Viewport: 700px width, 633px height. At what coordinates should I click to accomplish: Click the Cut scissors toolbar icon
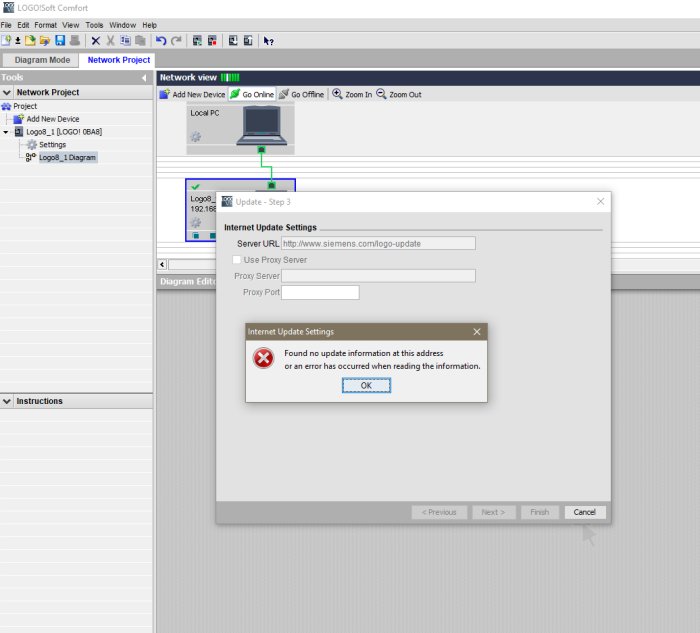[110, 41]
